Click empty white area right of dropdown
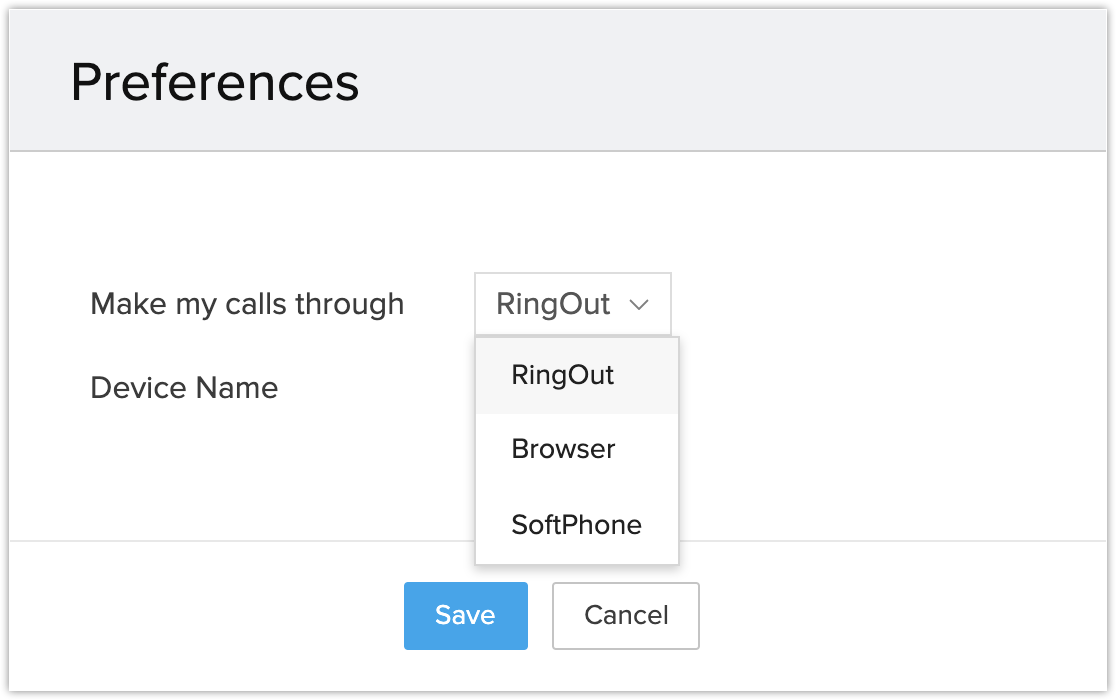The image size is (1116, 700). (880, 304)
